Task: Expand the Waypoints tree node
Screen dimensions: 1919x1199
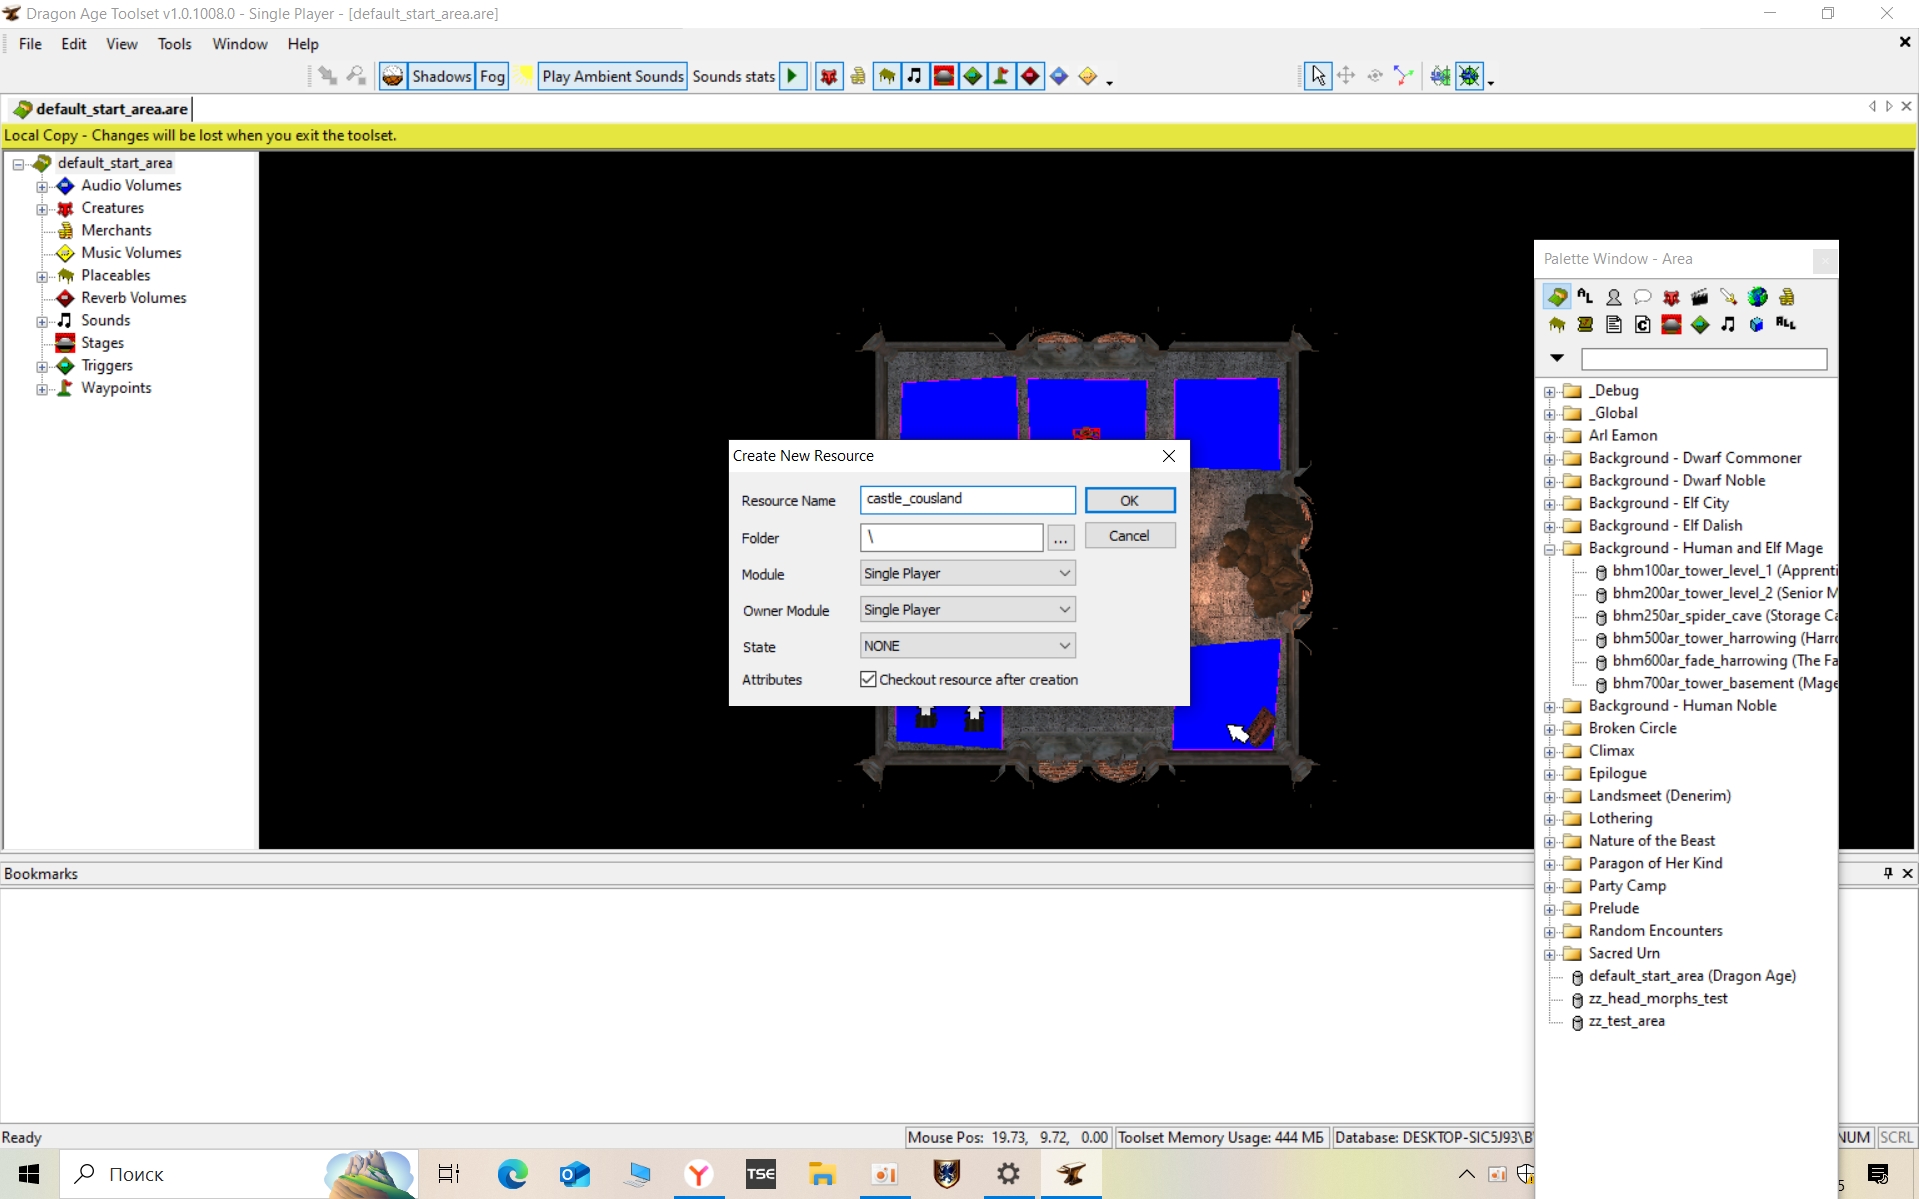Action: [x=41, y=389]
